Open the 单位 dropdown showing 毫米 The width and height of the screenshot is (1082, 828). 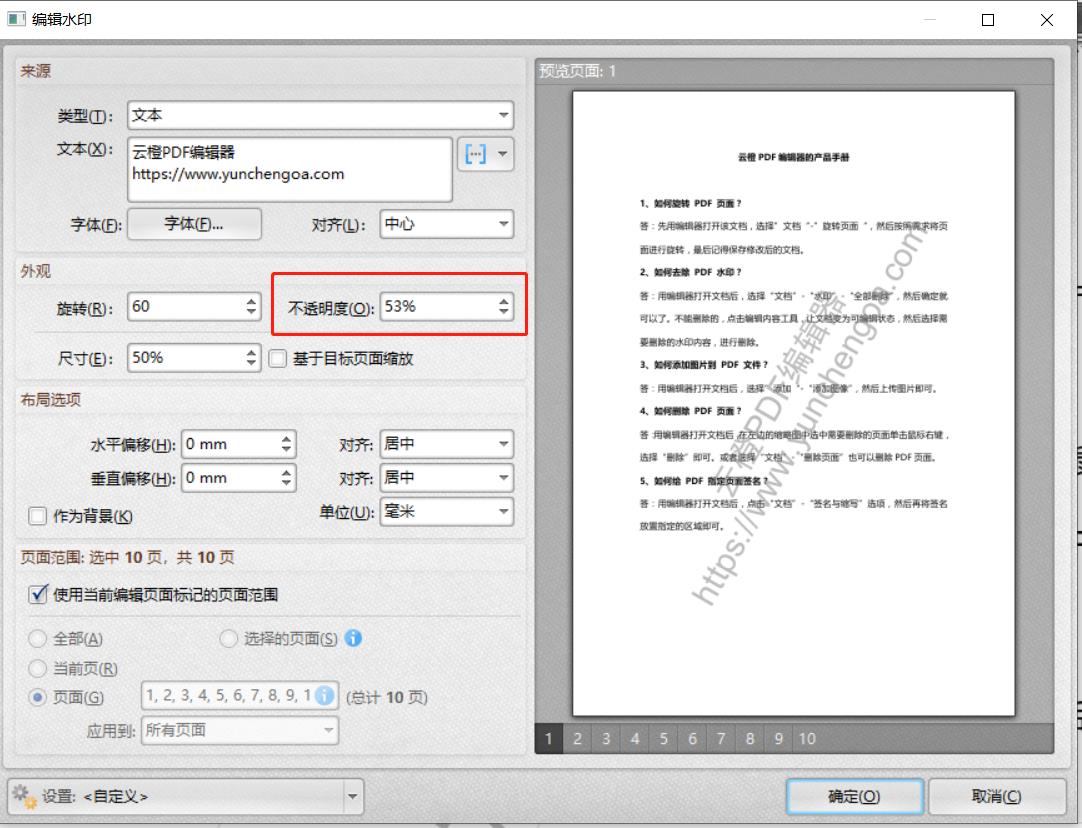(x=446, y=511)
